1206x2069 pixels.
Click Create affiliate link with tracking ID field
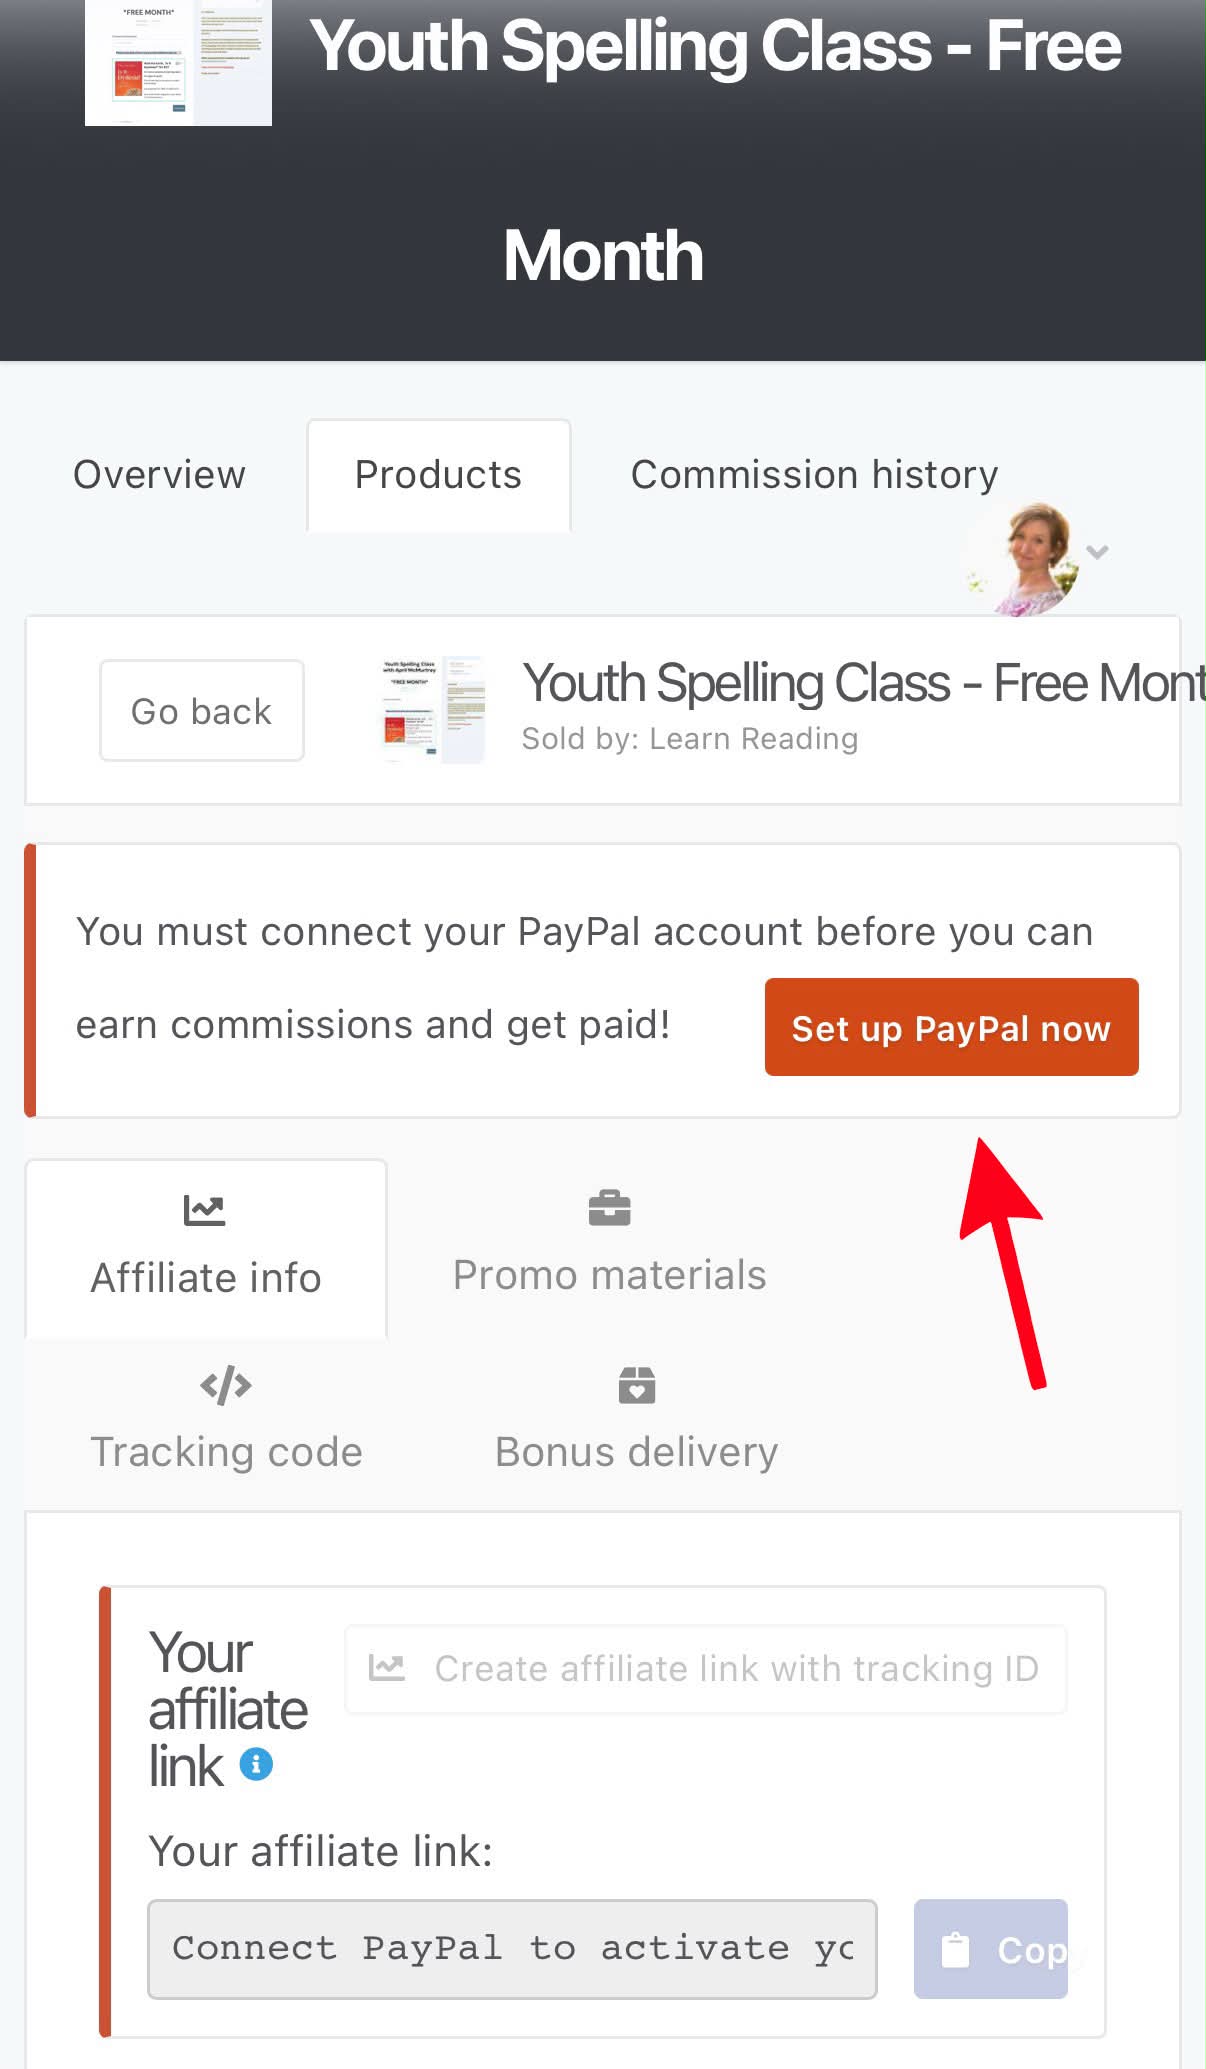coord(706,1669)
